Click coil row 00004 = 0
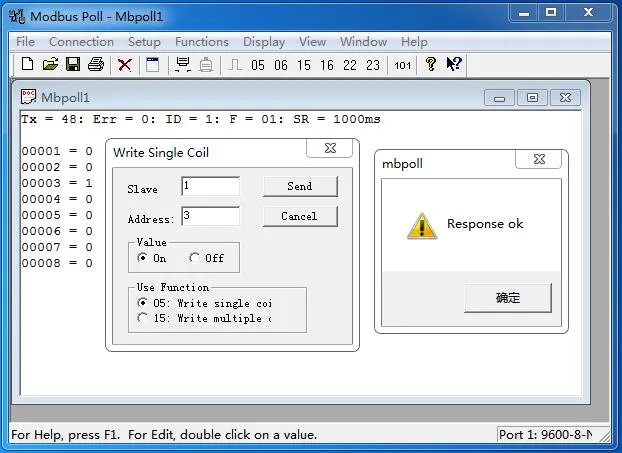 [x=57, y=199]
